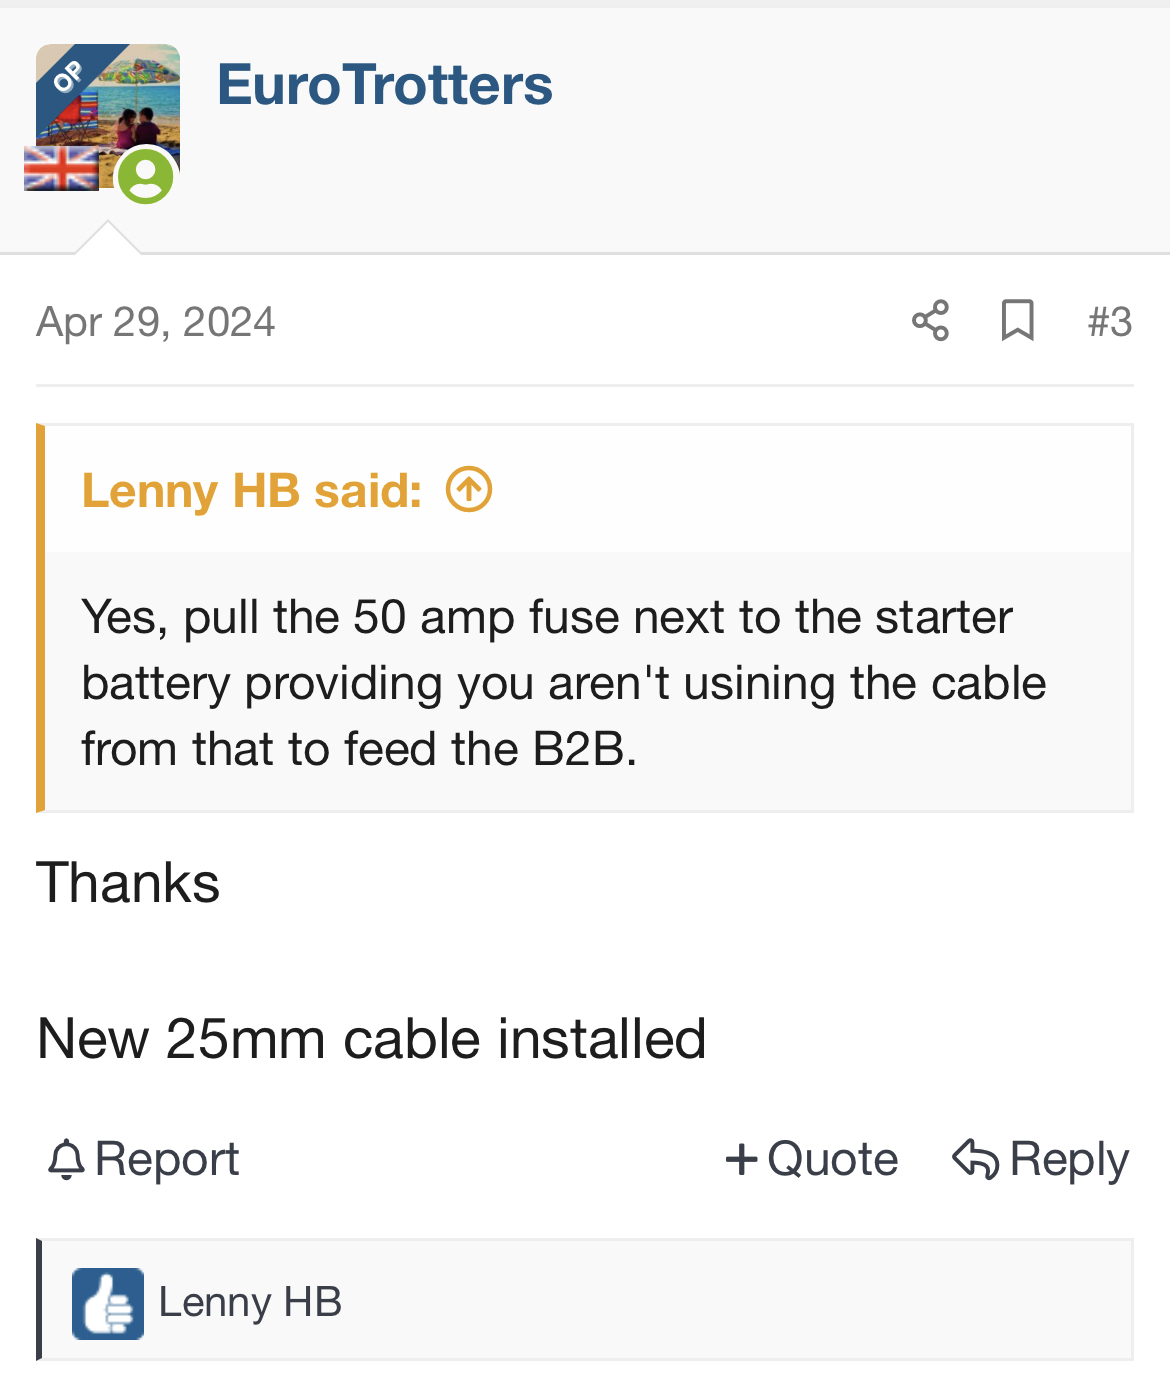Bookmark this post with the bookmark icon
The image size is (1170, 1385).
1017,321
